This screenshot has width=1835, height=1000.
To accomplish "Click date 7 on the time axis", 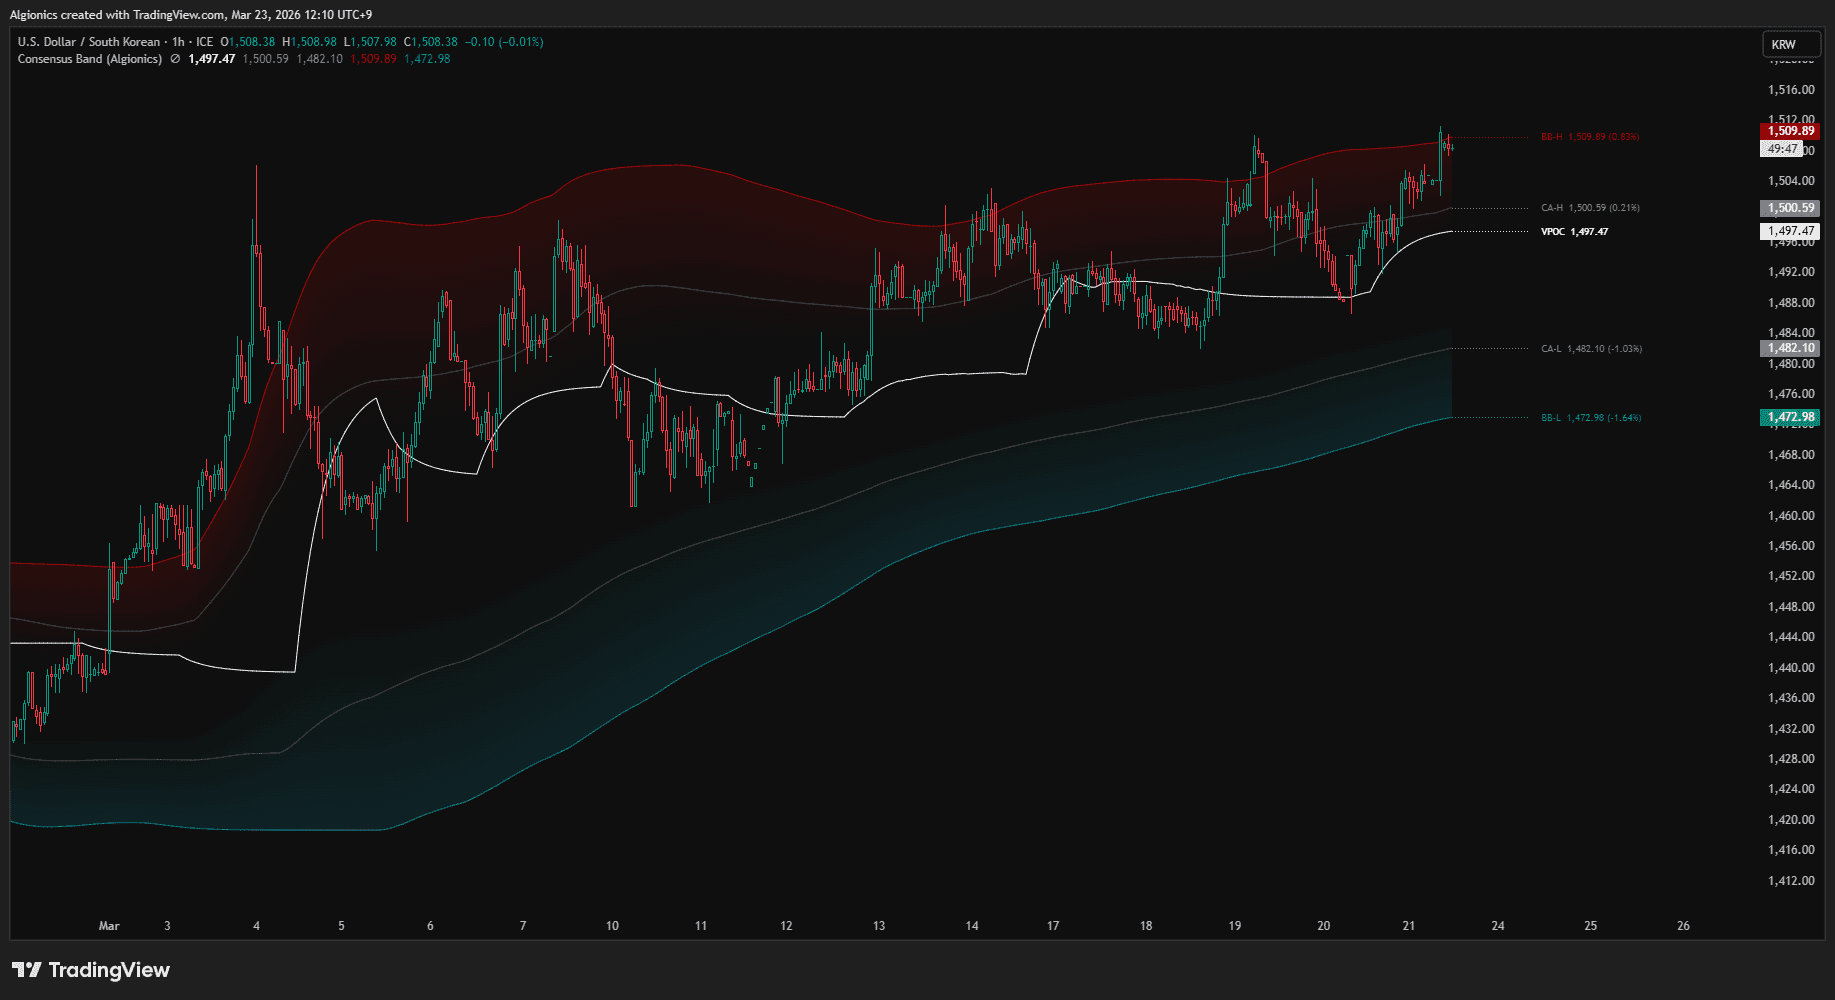I will [523, 926].
